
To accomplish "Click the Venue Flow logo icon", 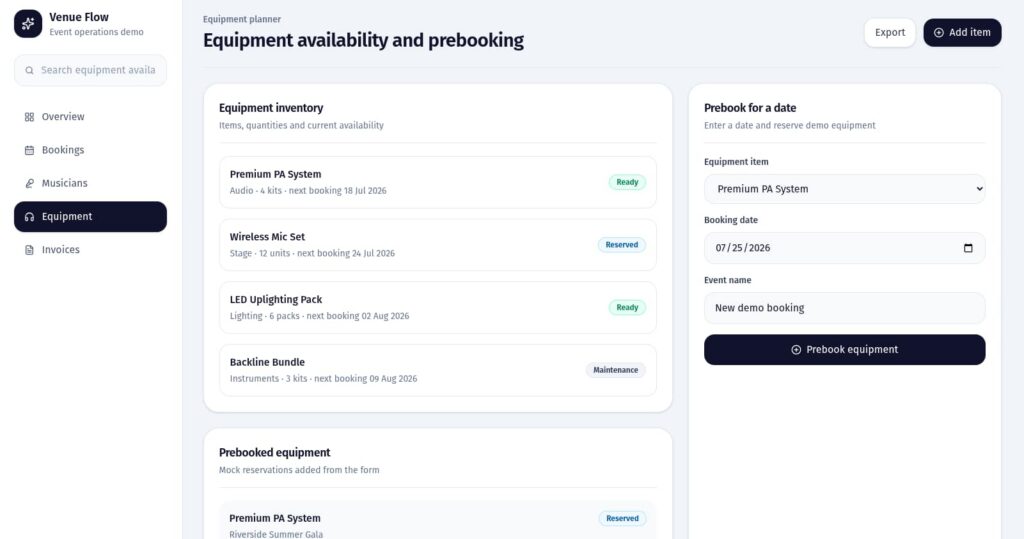I will pyautogui.click(x=28, y=24).
